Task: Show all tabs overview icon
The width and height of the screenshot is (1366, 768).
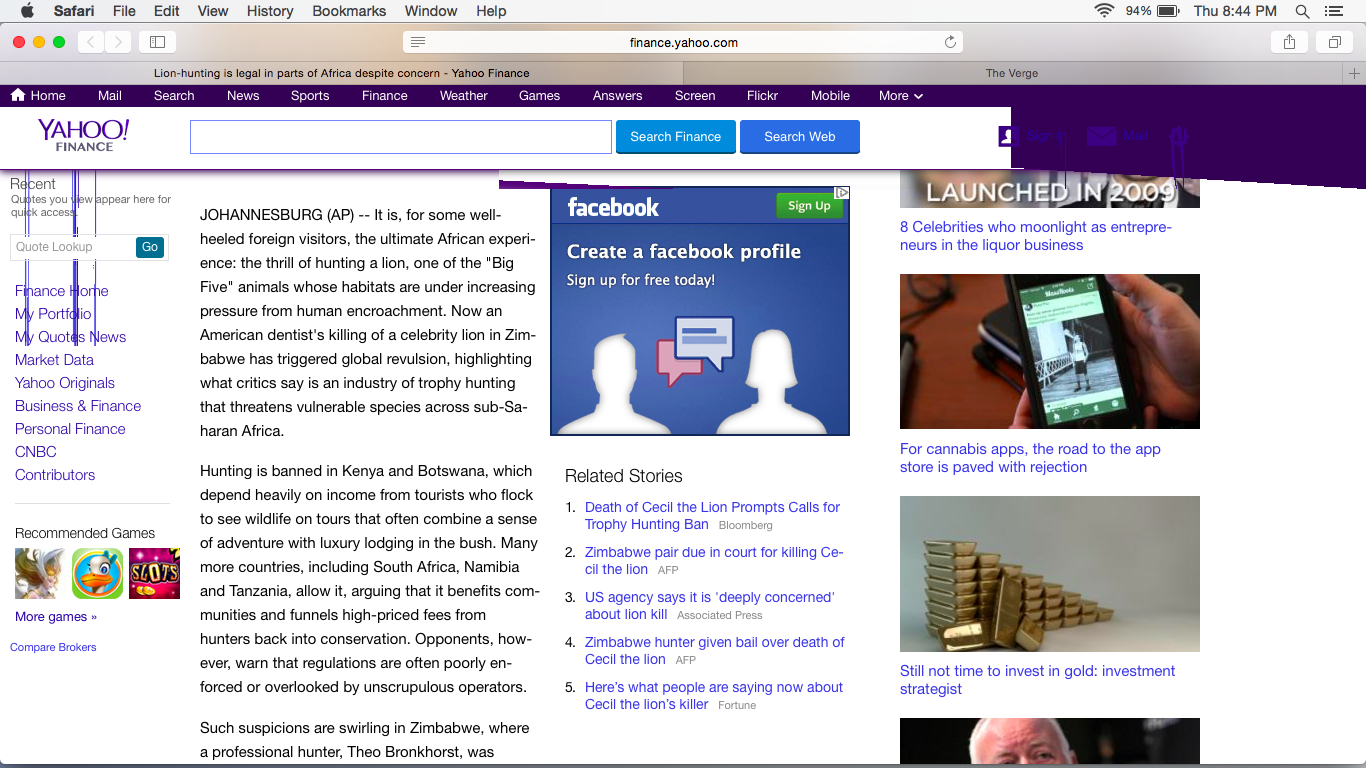Action: point(1334,42)
